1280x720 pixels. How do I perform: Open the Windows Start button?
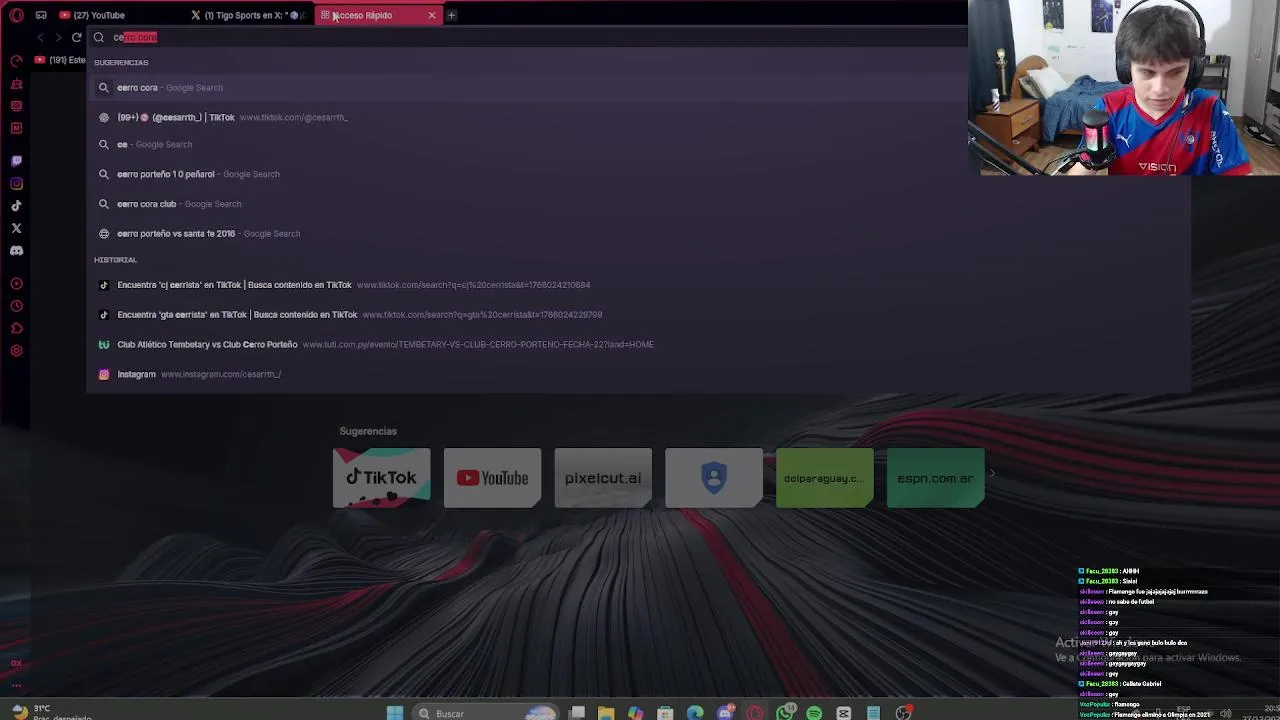[395, 713]
